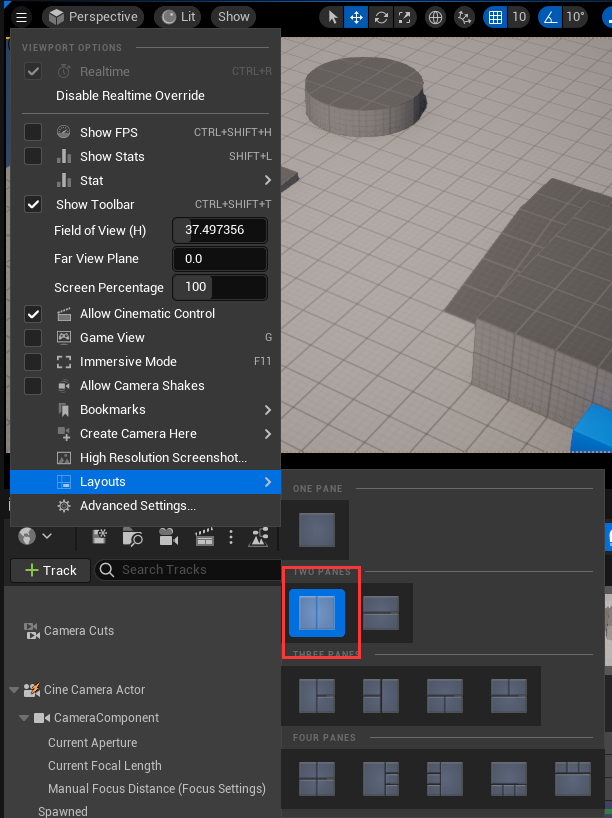Select the four-pane 2x2 grid layout
Screen dimensions: 612x818
click(x=317, y=777)
